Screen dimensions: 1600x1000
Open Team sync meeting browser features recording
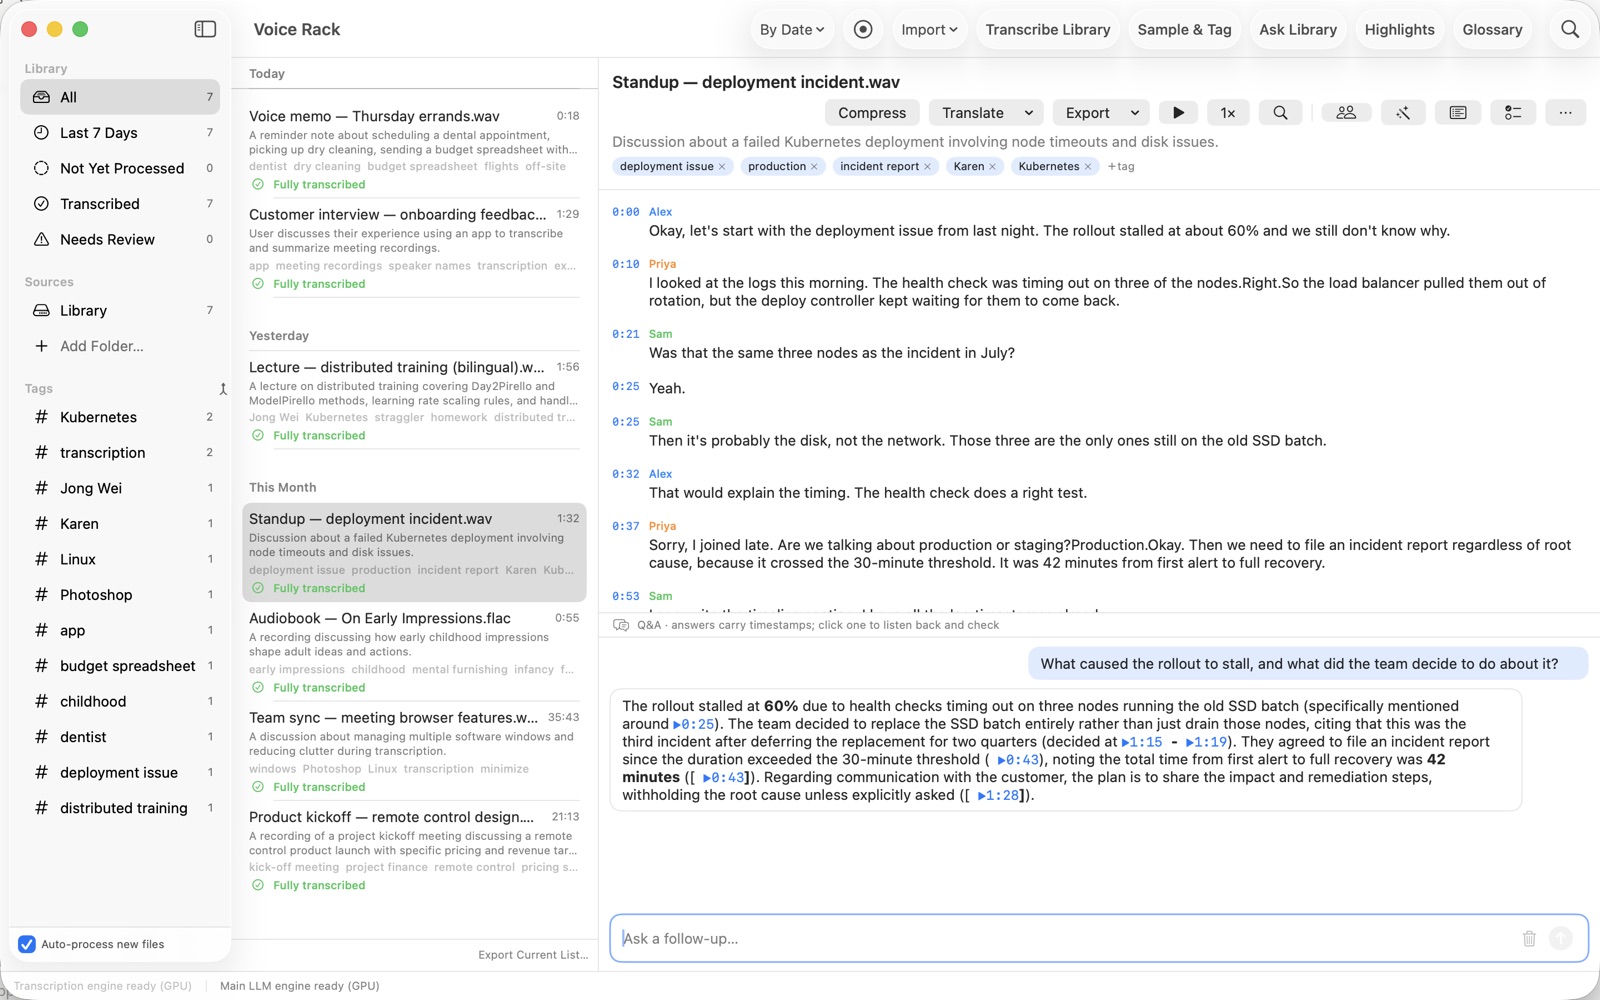(x=414, y=751)
